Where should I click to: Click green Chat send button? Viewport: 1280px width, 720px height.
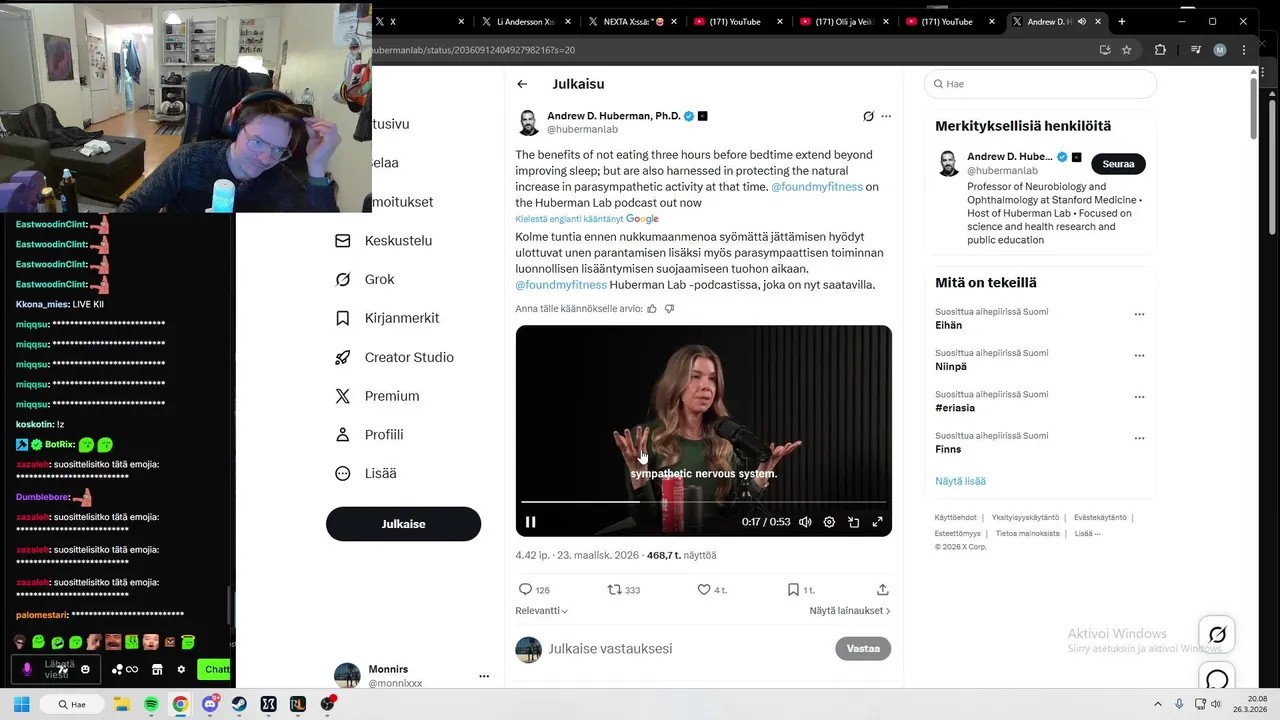[215, 669]
